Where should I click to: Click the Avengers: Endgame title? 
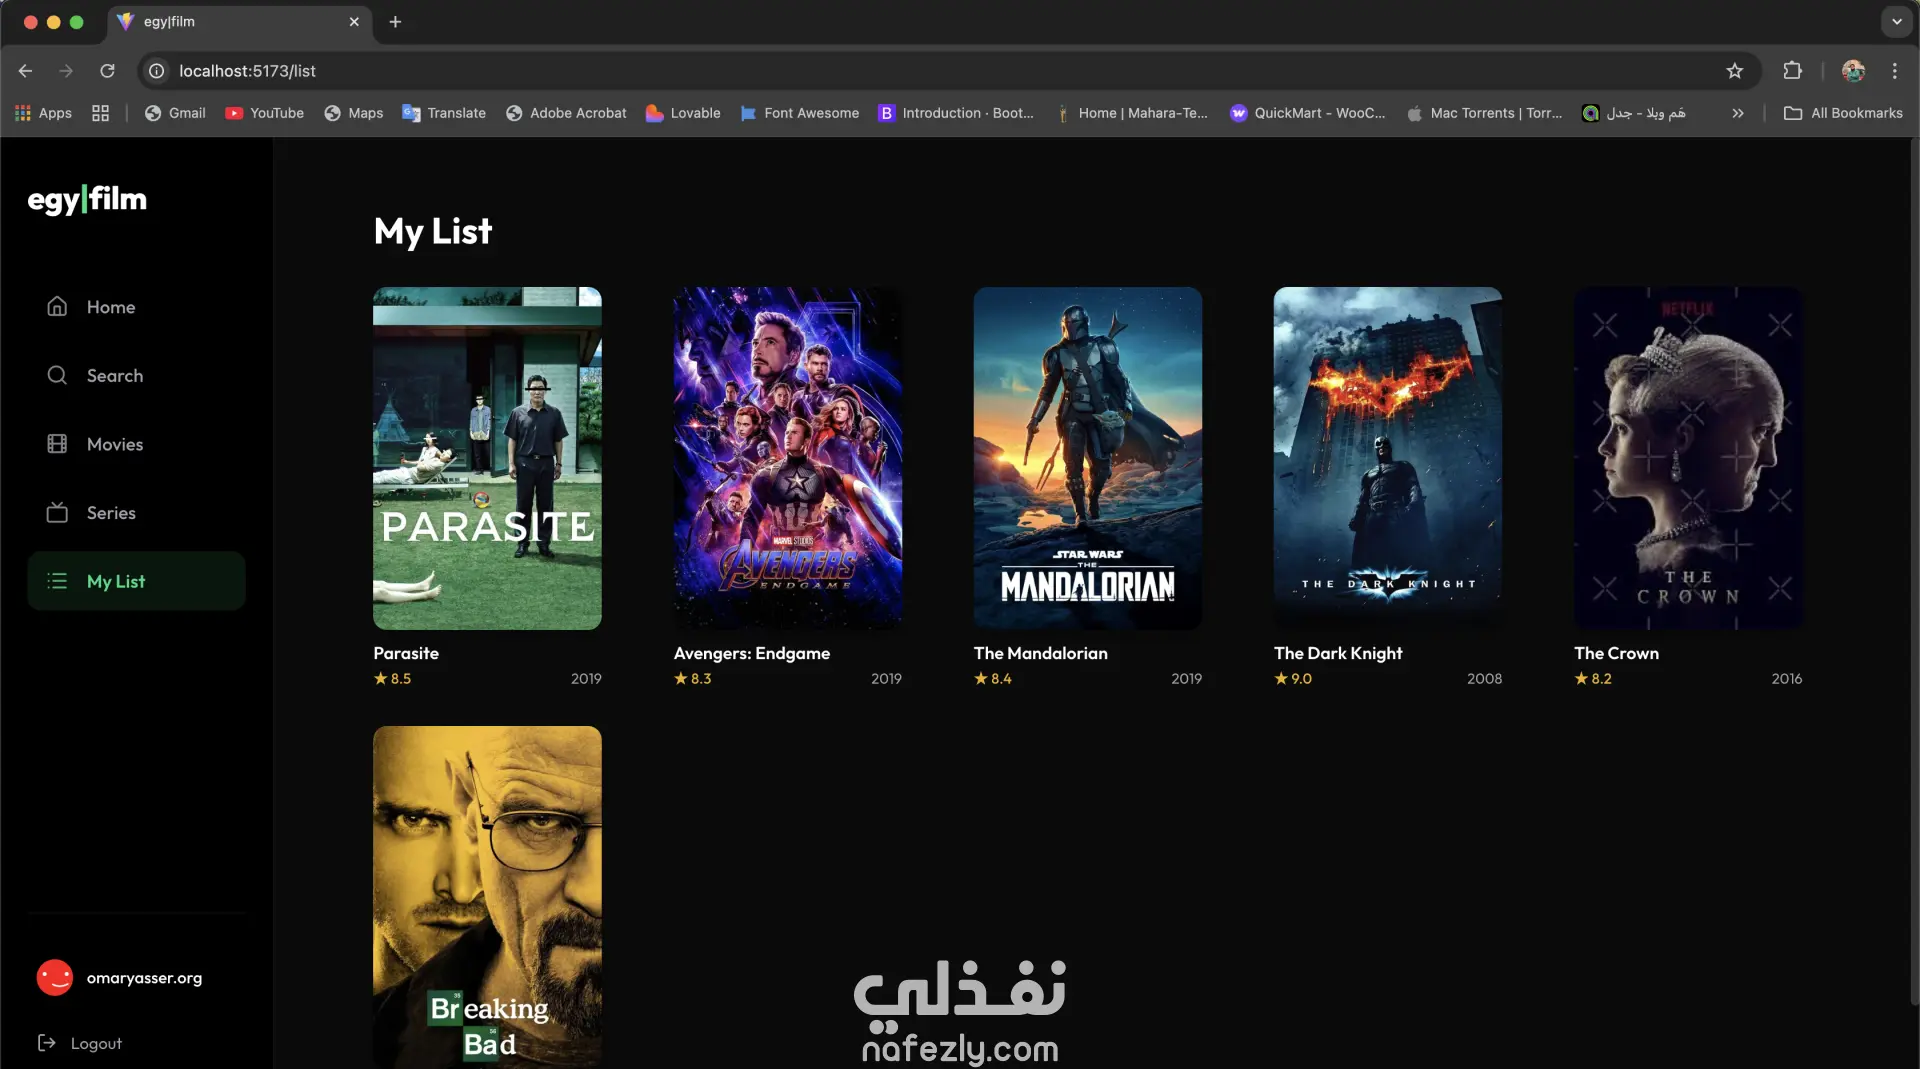752,653
